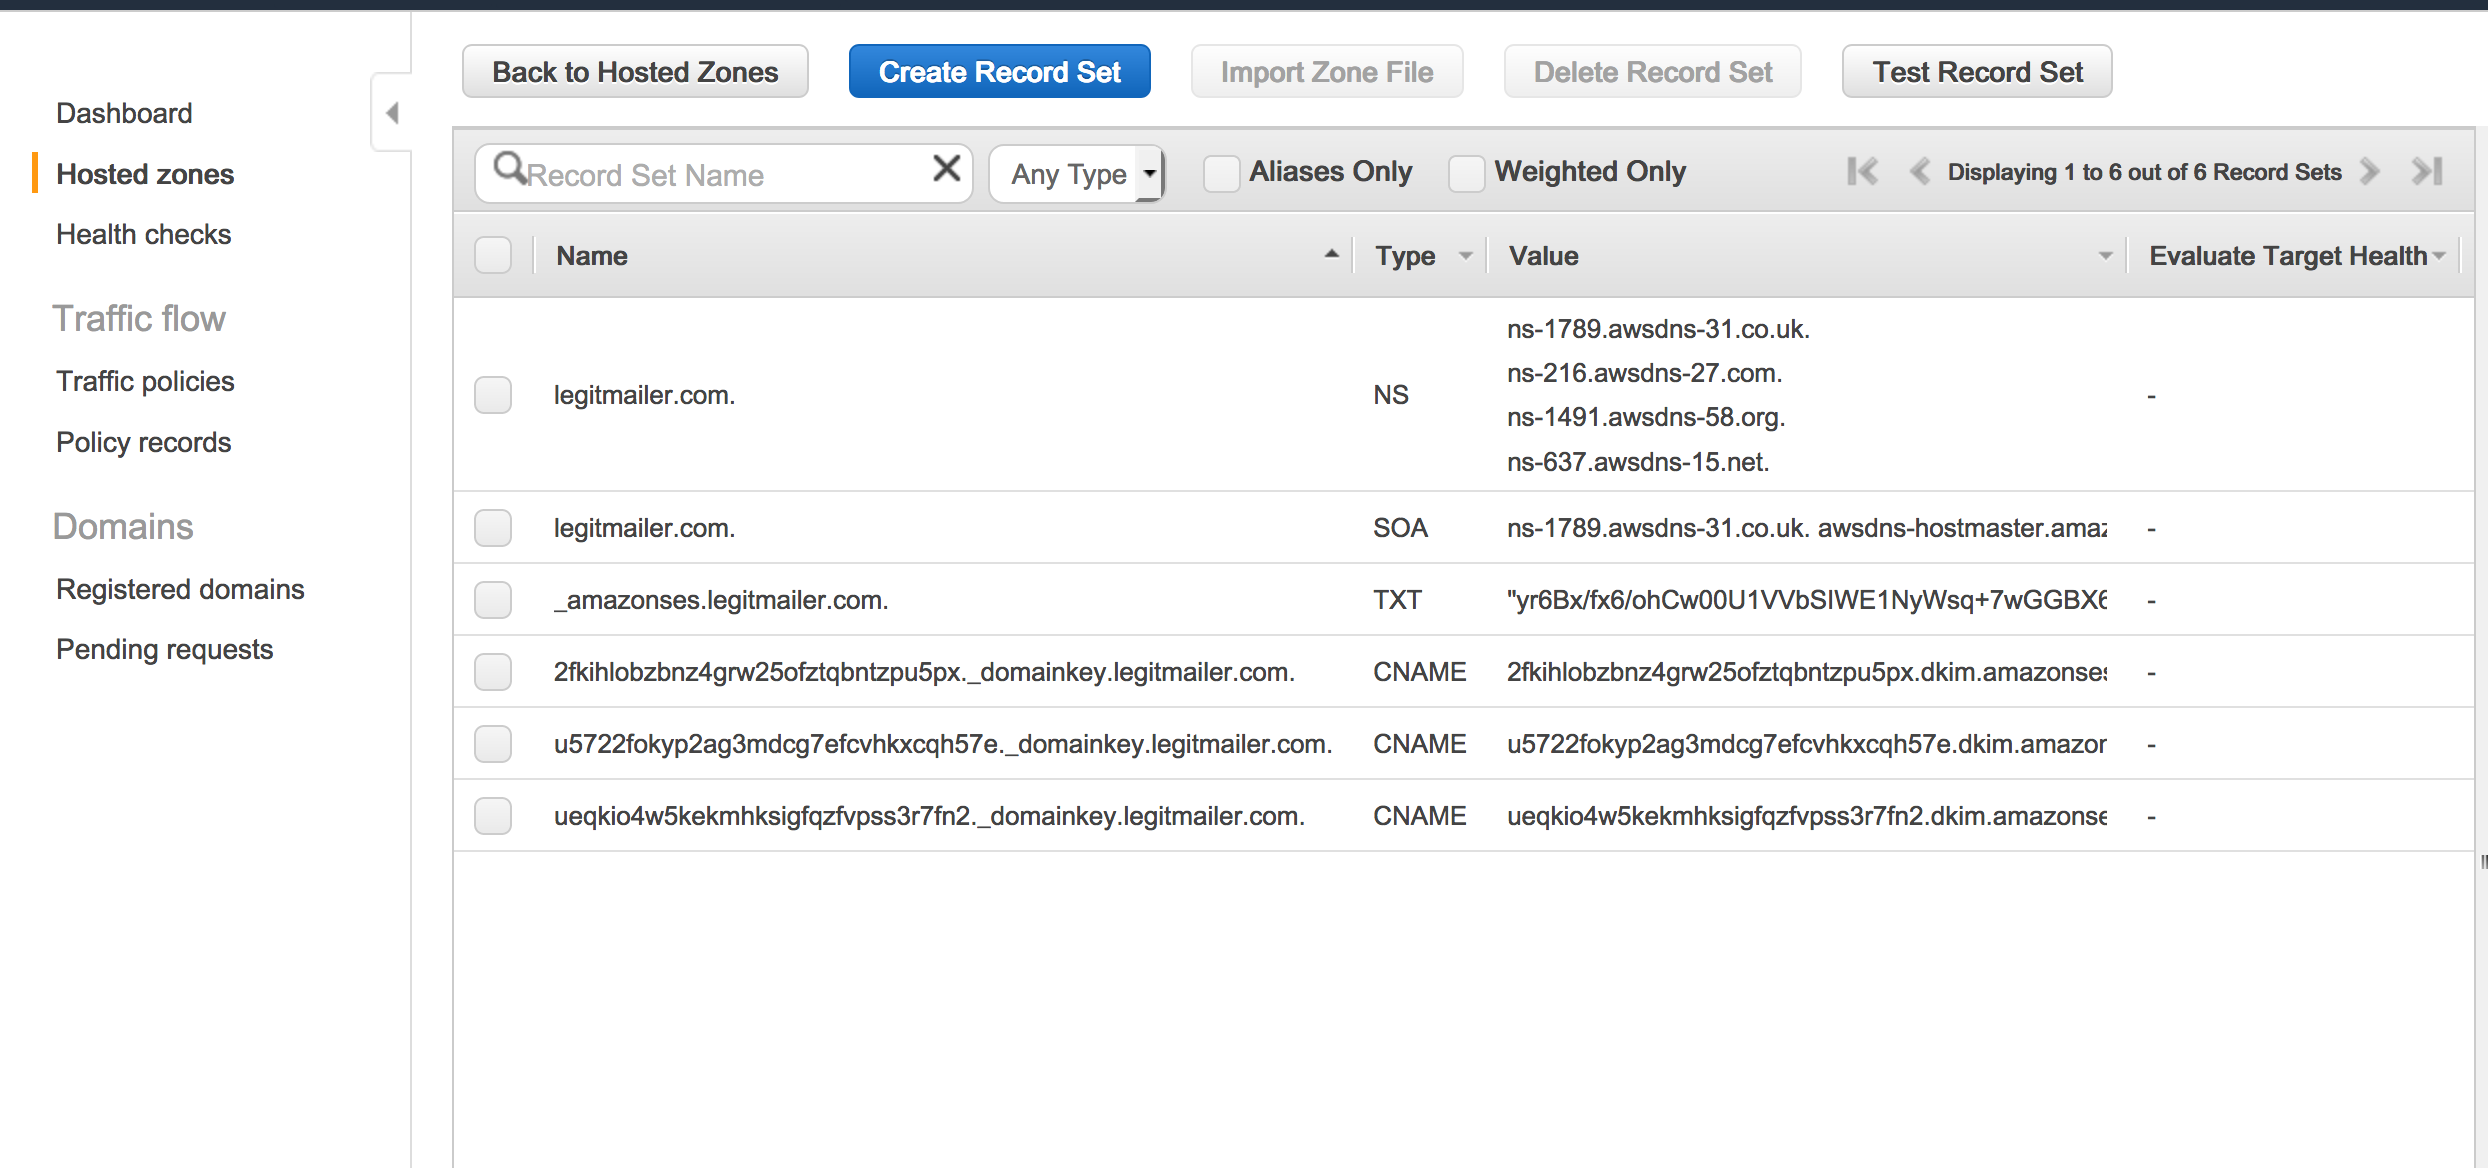Collapse the left navigation sidebar arrow
This screenshot has width=2488, height=1168.
pos(392,113)
